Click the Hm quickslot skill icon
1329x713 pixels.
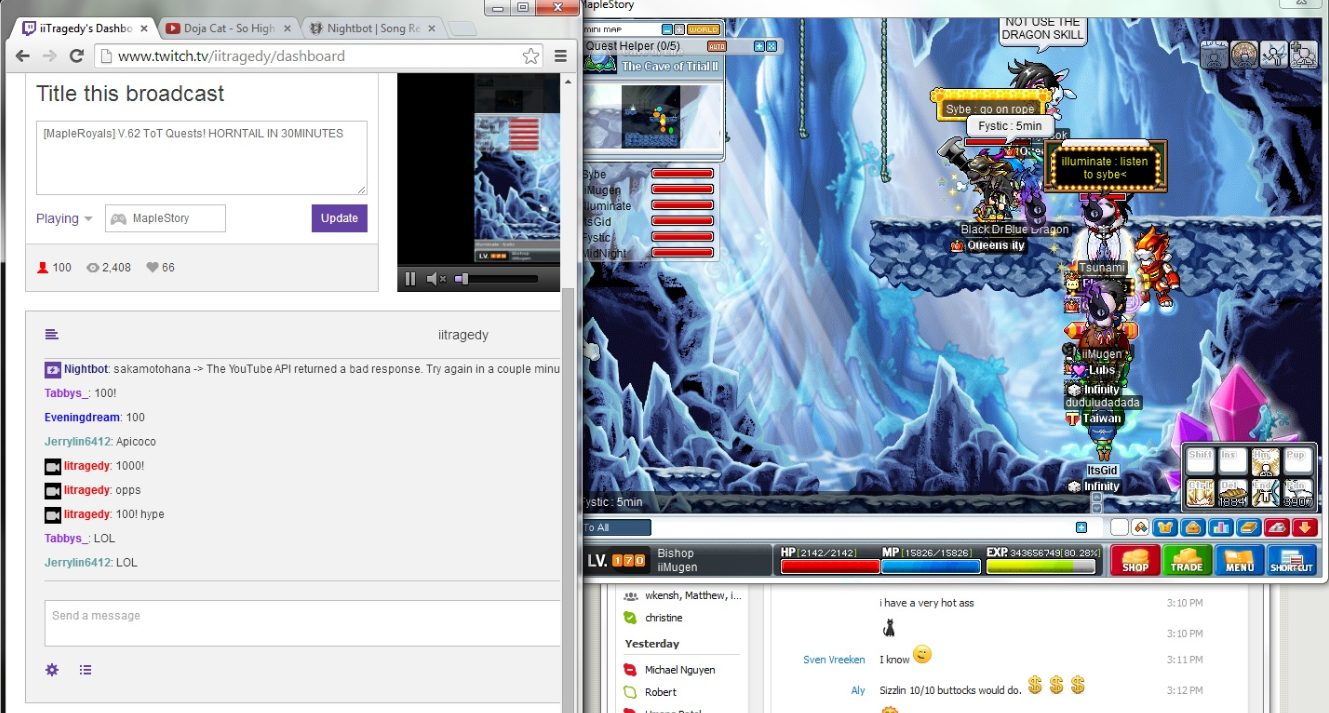coord(1265,462)
